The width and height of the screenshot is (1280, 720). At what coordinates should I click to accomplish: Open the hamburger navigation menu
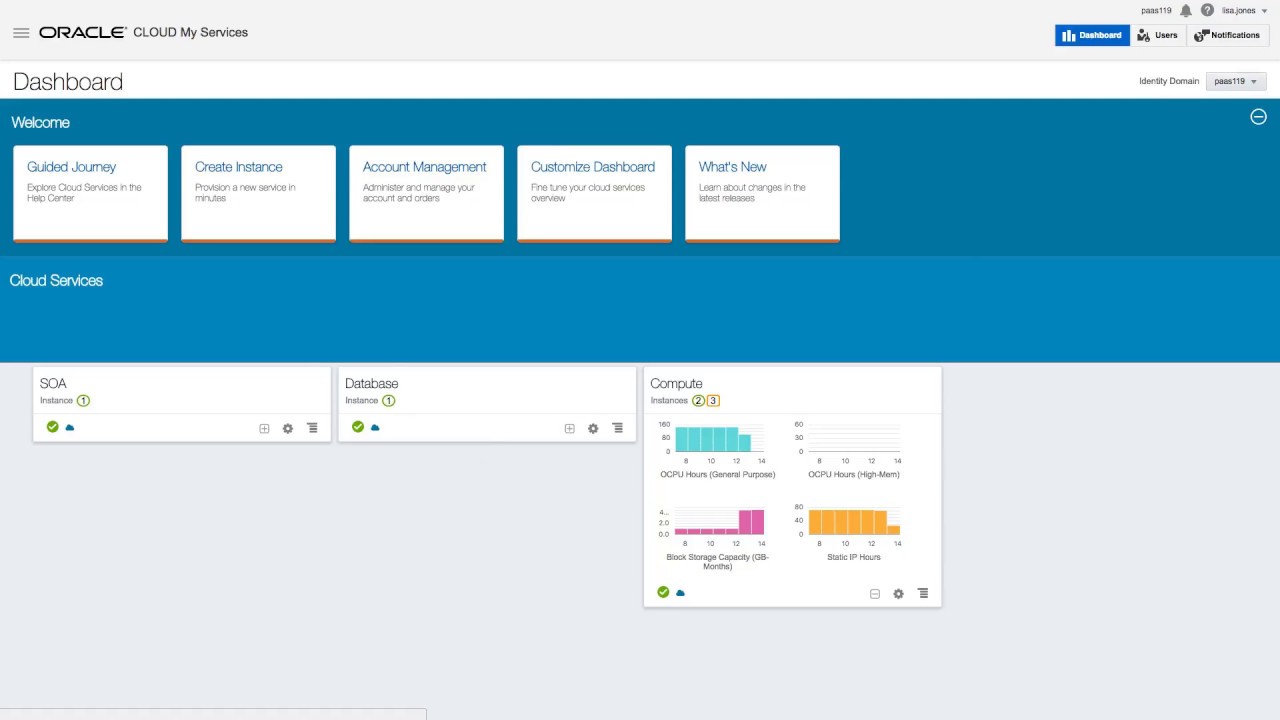(x=21, y=33)
